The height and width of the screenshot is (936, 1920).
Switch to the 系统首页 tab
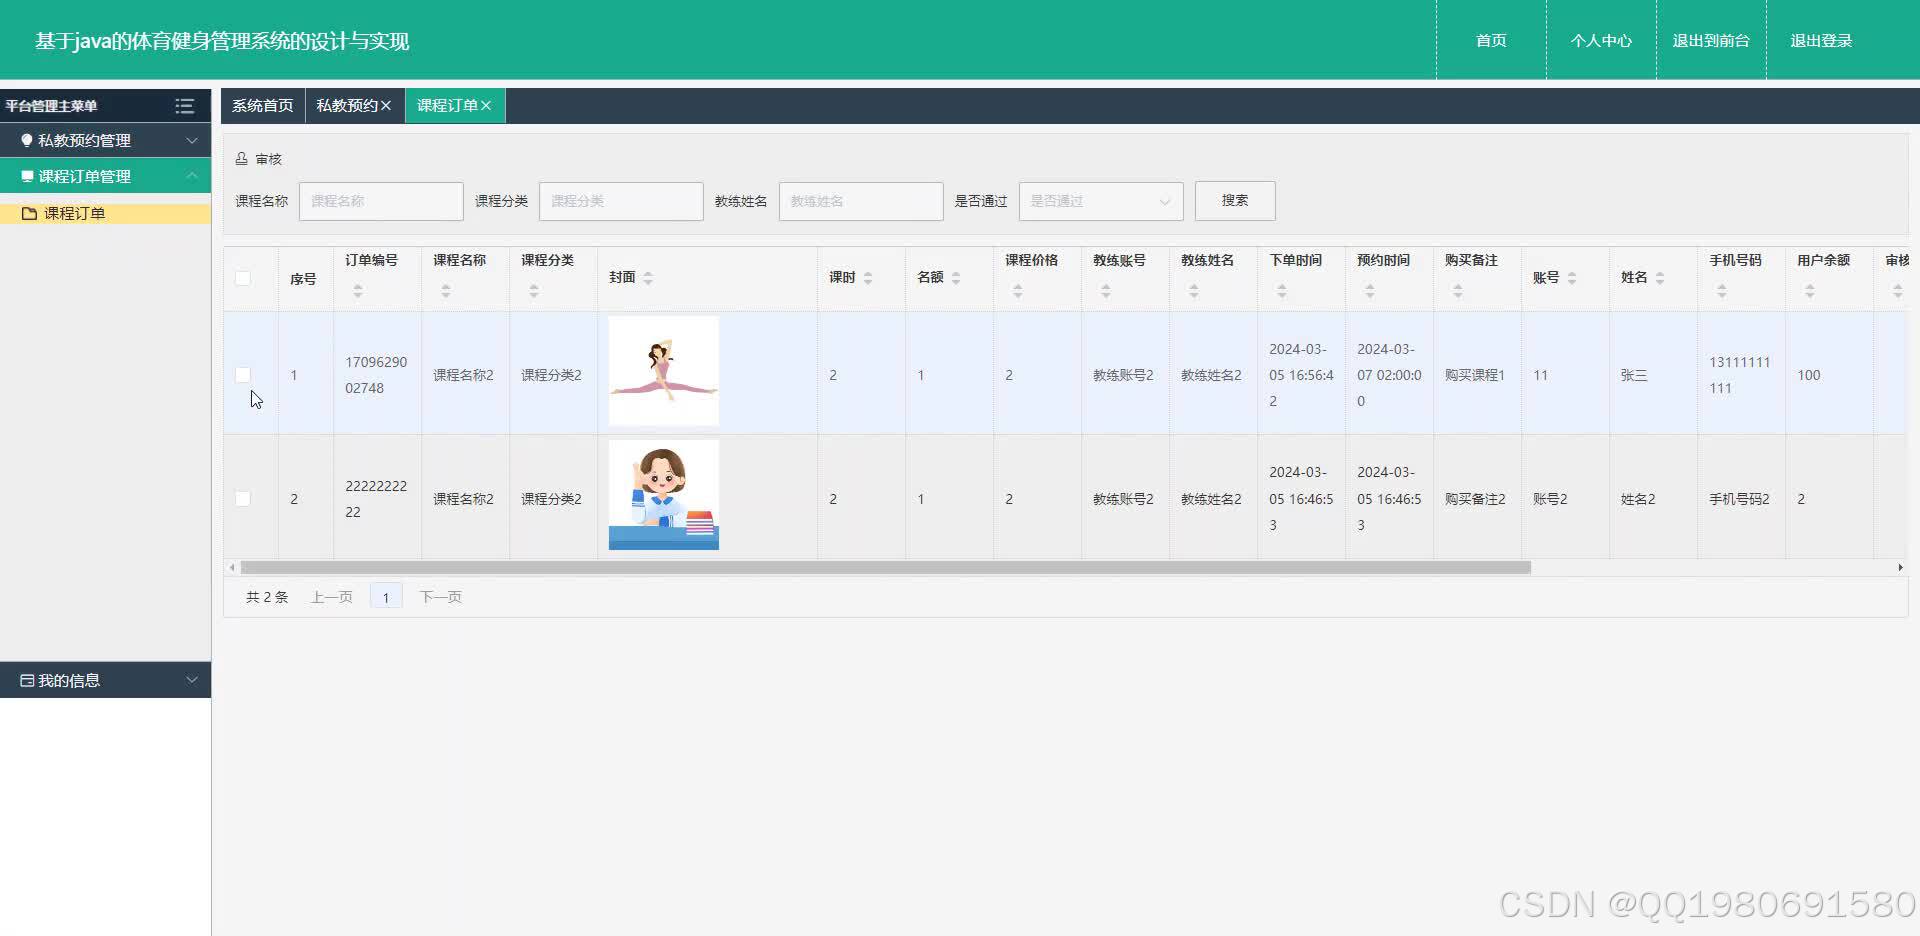click(x=261, y=105)
